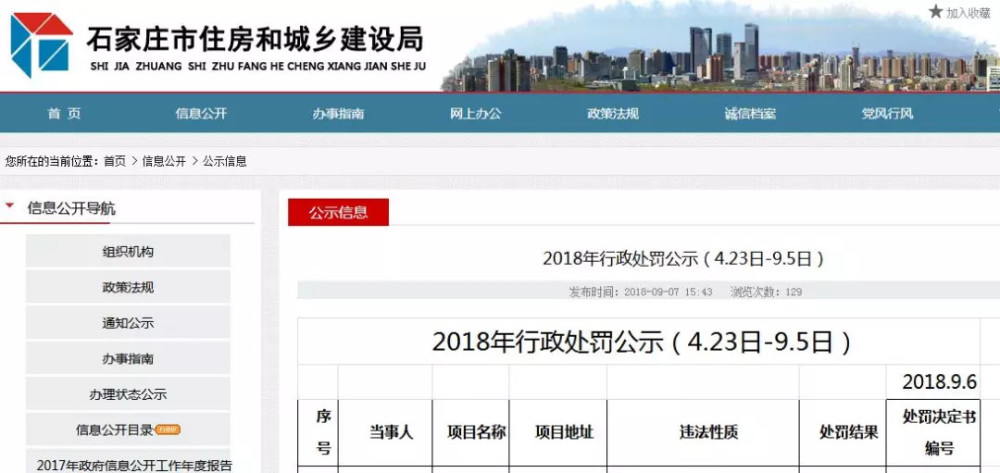Click the 当事人 column header
The image size is (1000, 473).
click(x=385, y=432)
